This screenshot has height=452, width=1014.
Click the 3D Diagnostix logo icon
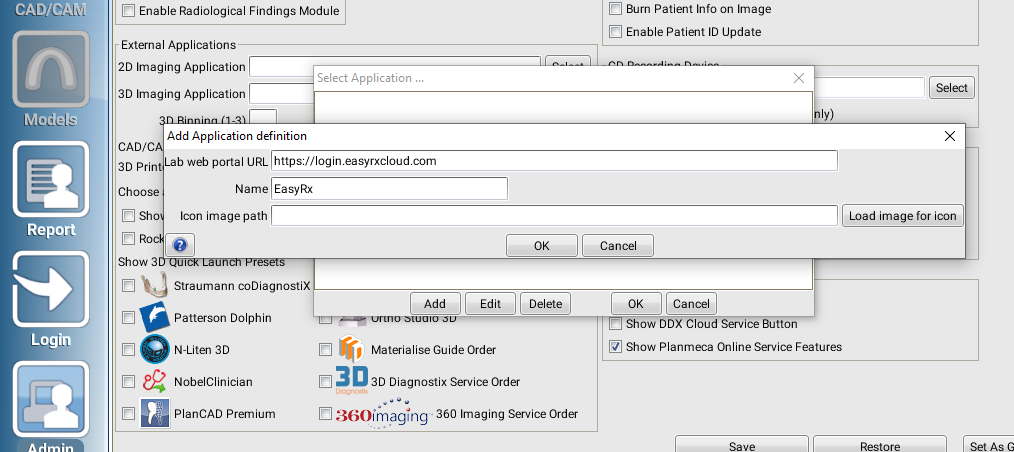coord(351,381)
